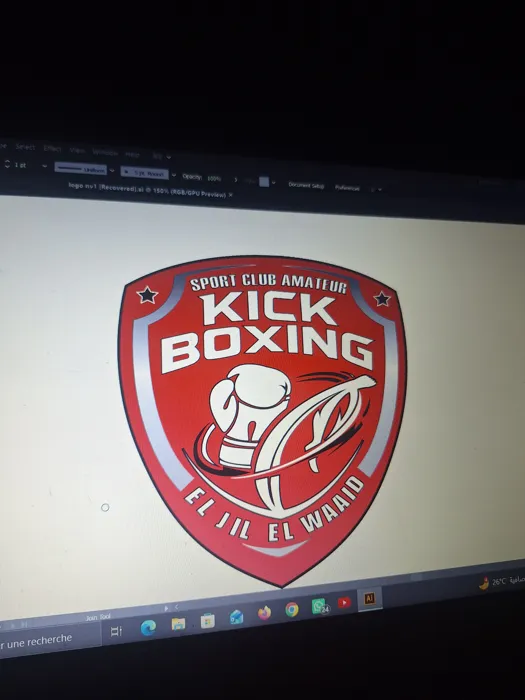Select the logo nv1 [Recovered].ai document tab
525x700 pixels.
(147, 190)
